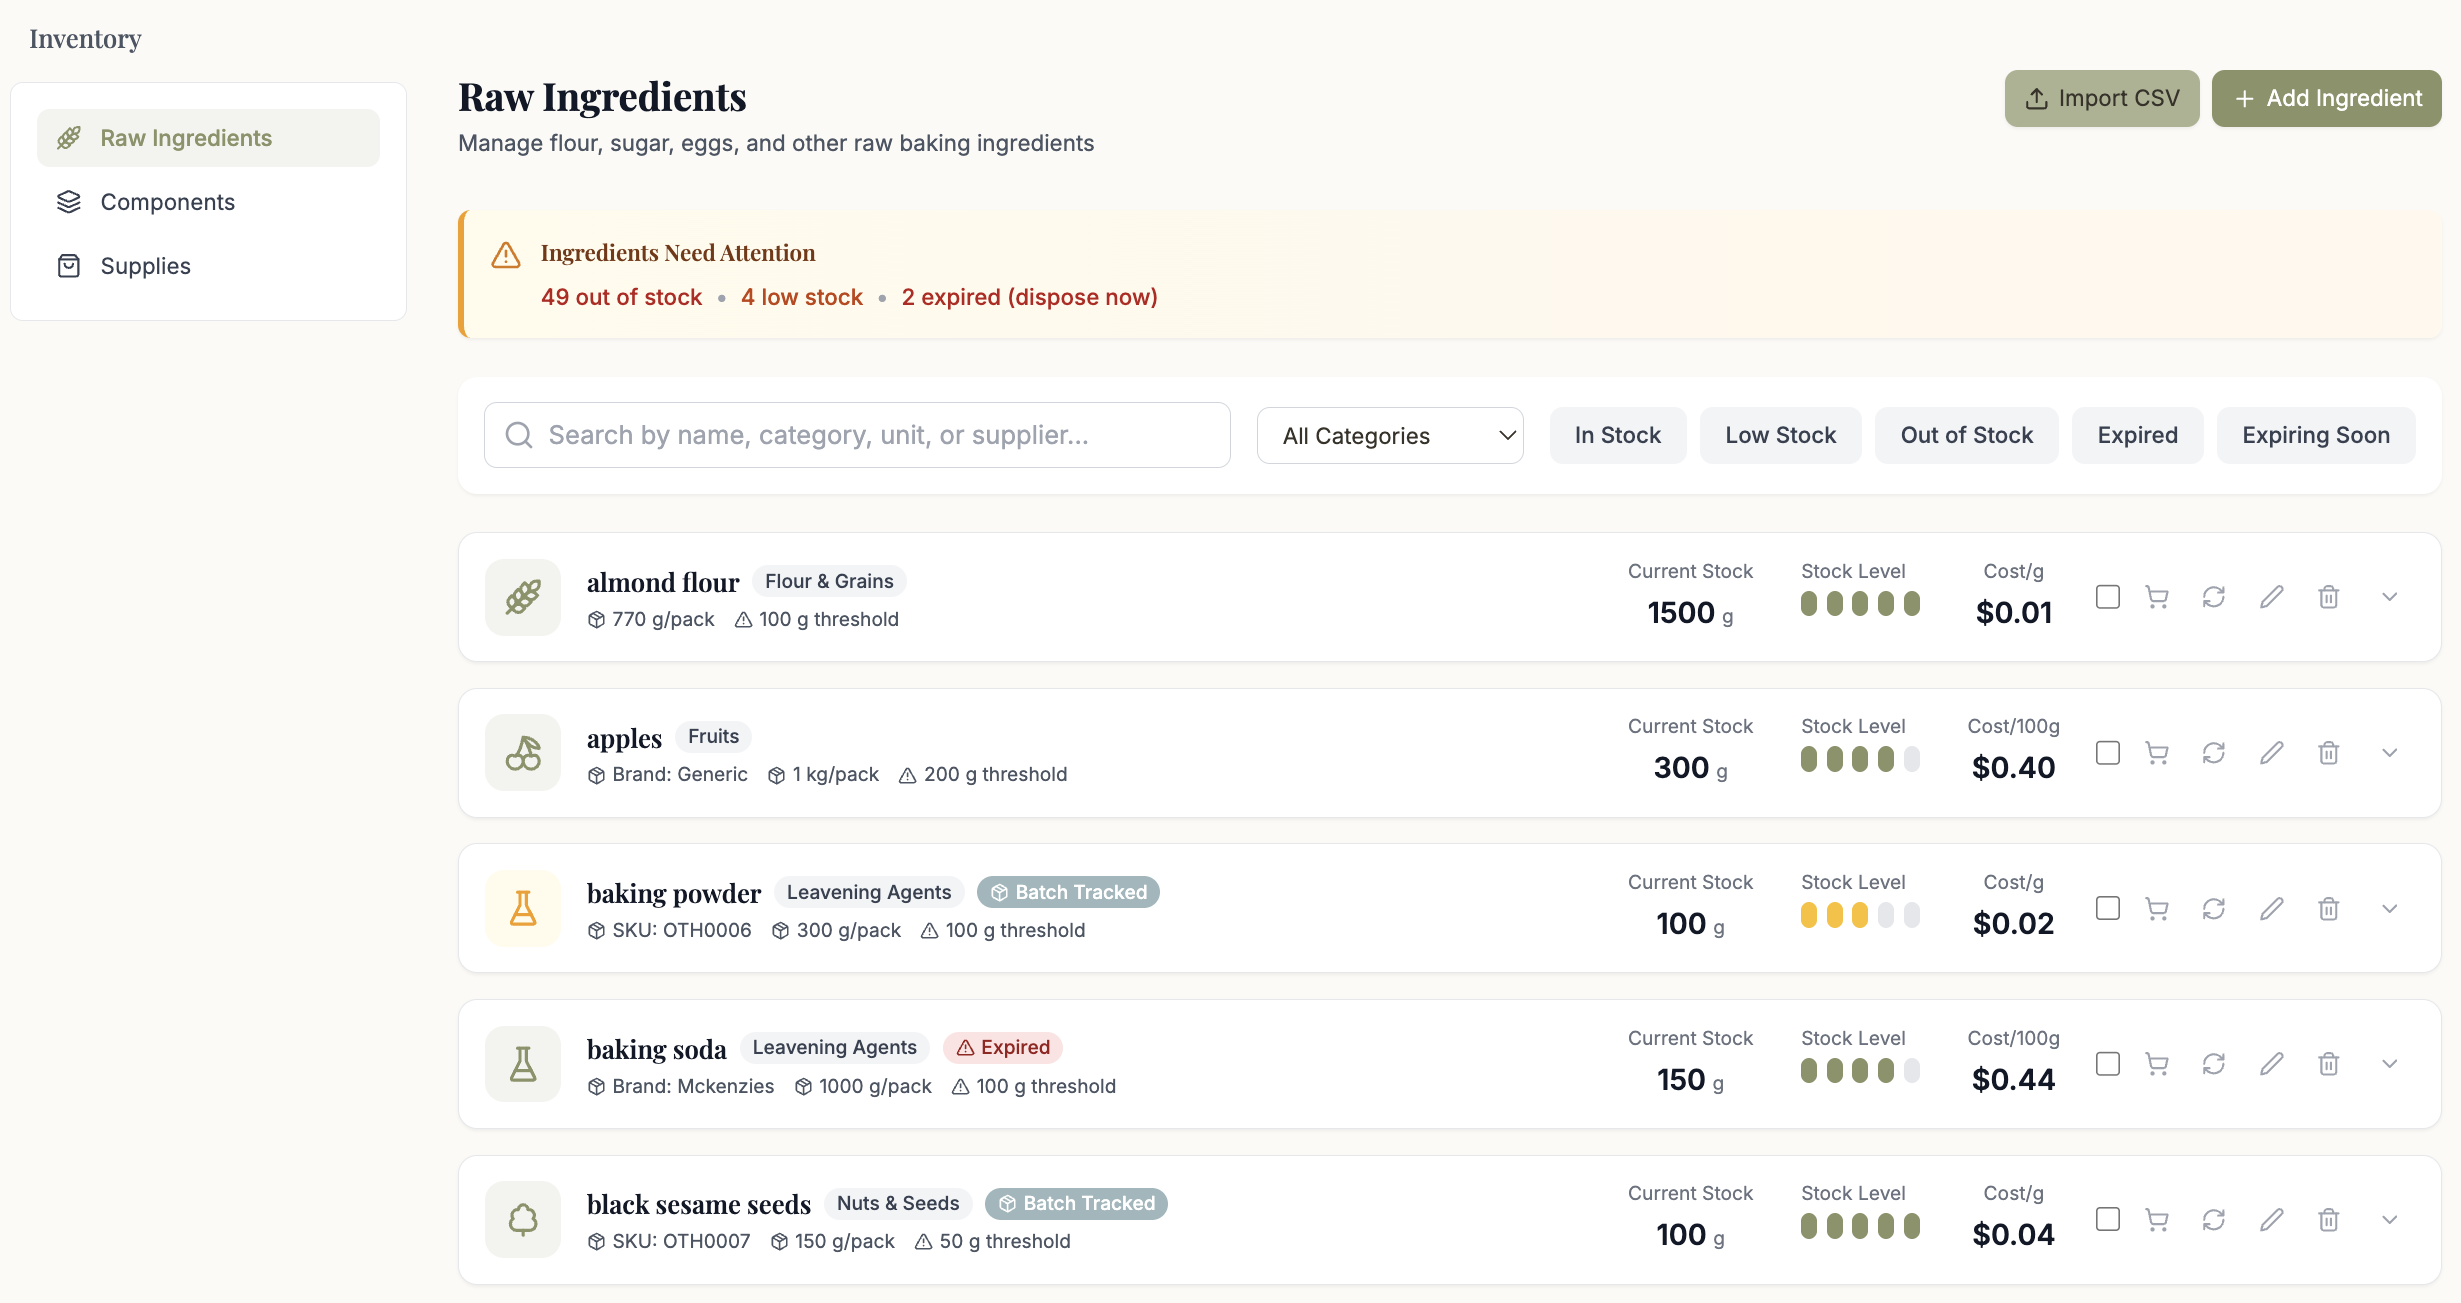Tick the checkbox on the almond flour row
Image resolution: width=2461 pixels, height=1303 pixels.
click(2108, 596)
